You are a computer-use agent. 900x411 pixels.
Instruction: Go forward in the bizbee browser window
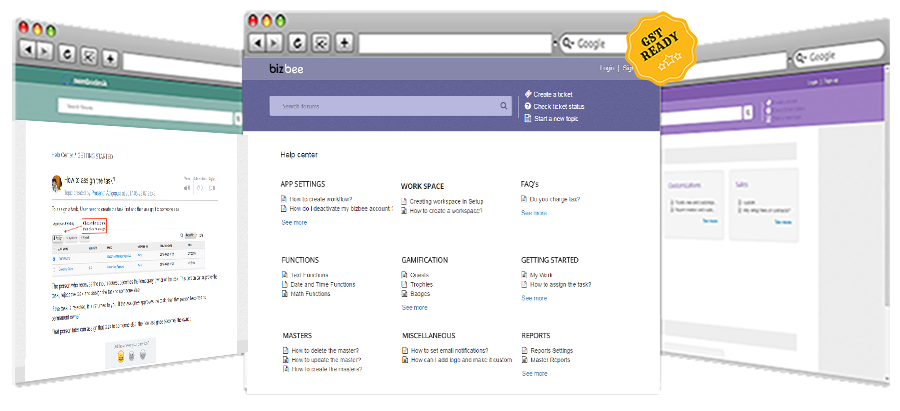pyautogui.click(x=274, y=42)
